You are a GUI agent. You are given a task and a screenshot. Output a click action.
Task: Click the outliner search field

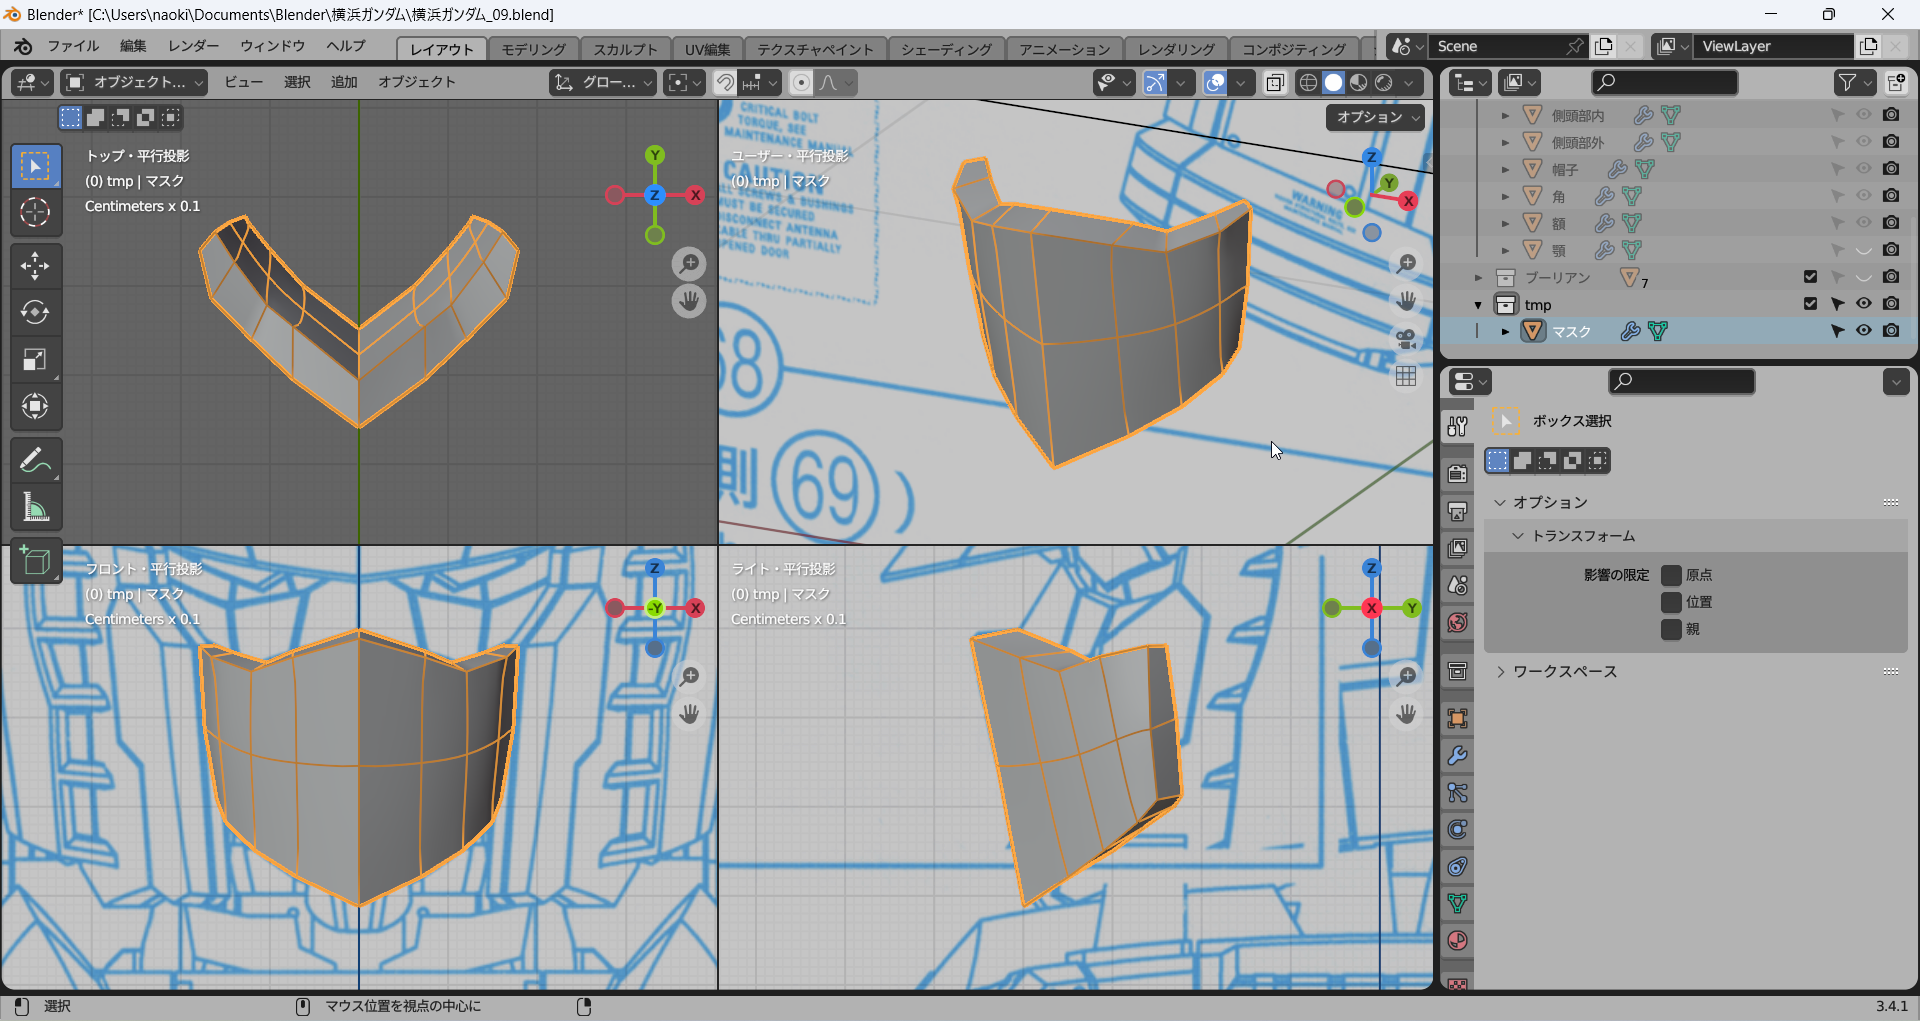[1664, 82]
